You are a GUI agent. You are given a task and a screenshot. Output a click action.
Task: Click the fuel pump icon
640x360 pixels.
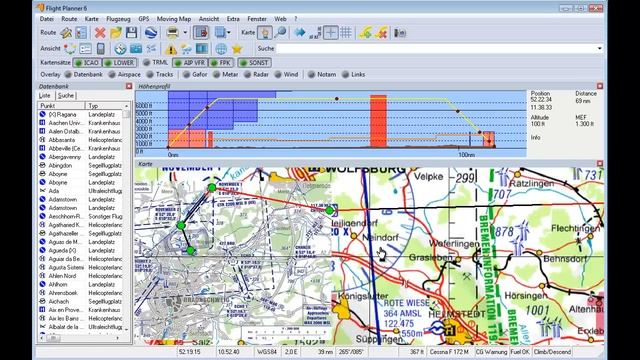(400, 33)
